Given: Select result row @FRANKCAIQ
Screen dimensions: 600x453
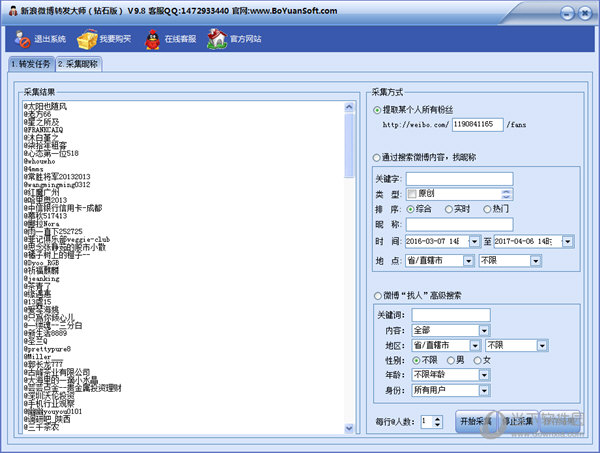Looking at the screenshot, I should pos(43,130).
